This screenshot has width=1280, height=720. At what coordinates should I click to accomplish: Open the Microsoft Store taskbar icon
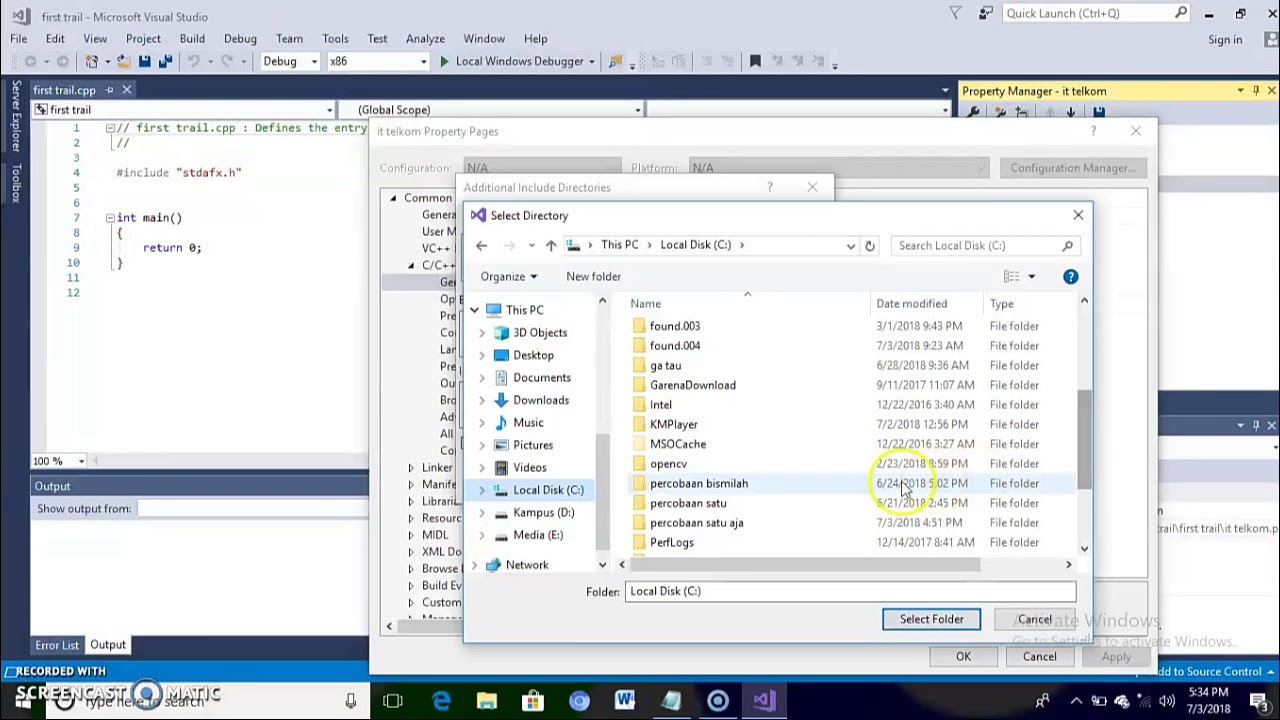[x=533, y=701]
